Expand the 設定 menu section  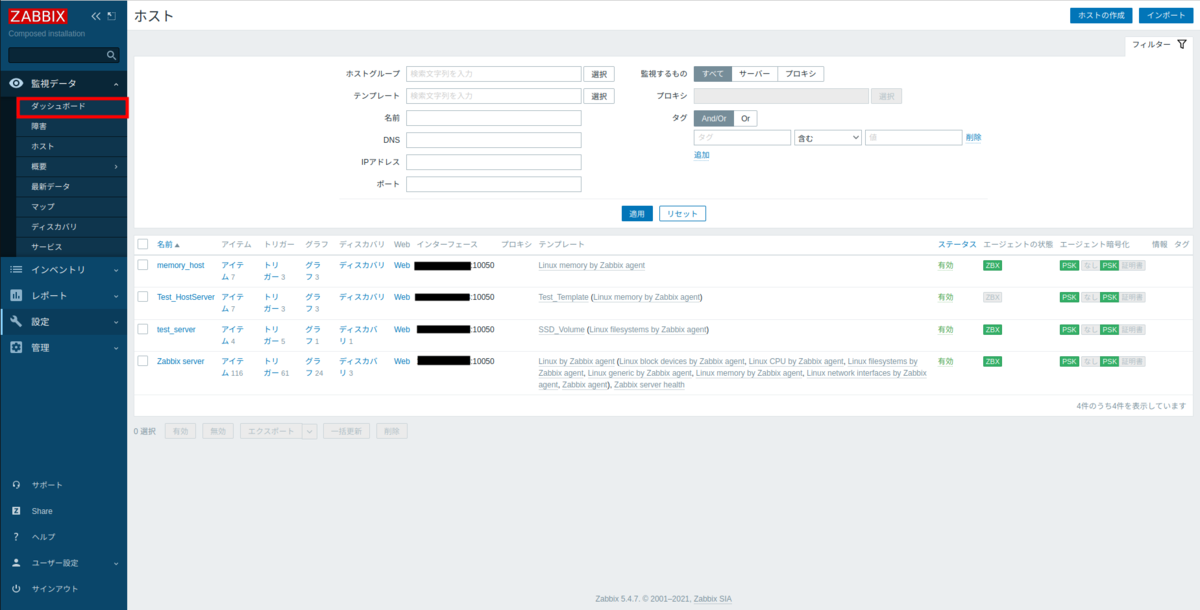click(x=116, y=322)
